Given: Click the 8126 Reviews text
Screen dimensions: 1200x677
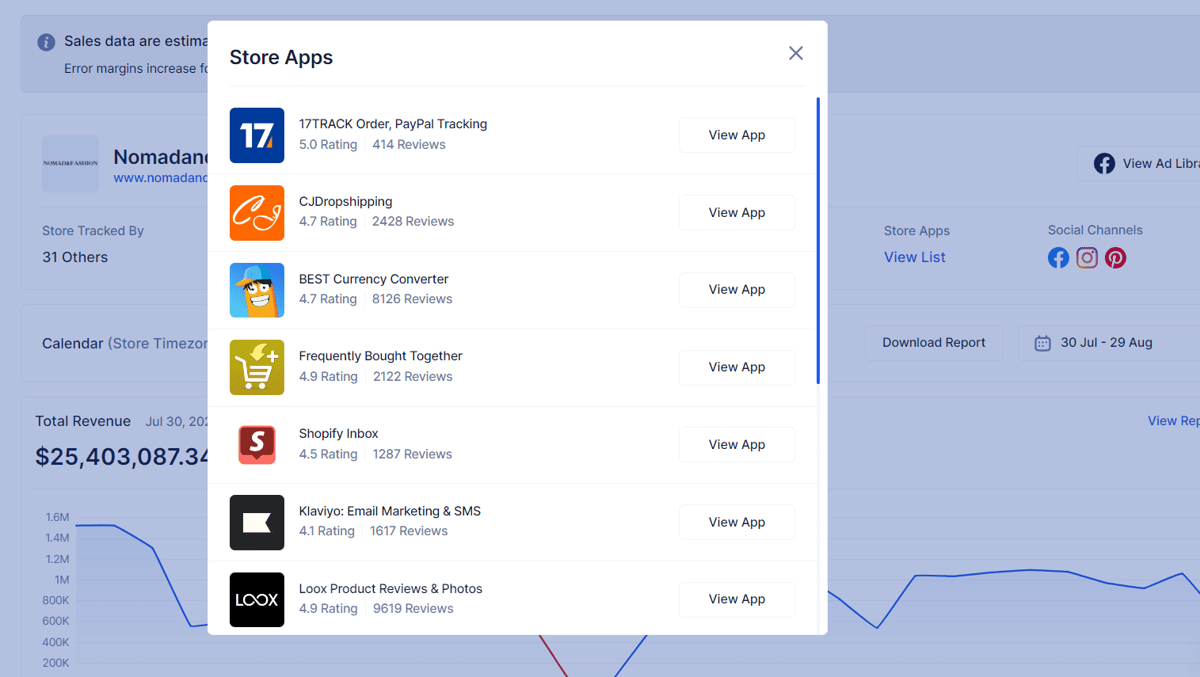Looking at the screenshot, I should [x=412, y=299].
